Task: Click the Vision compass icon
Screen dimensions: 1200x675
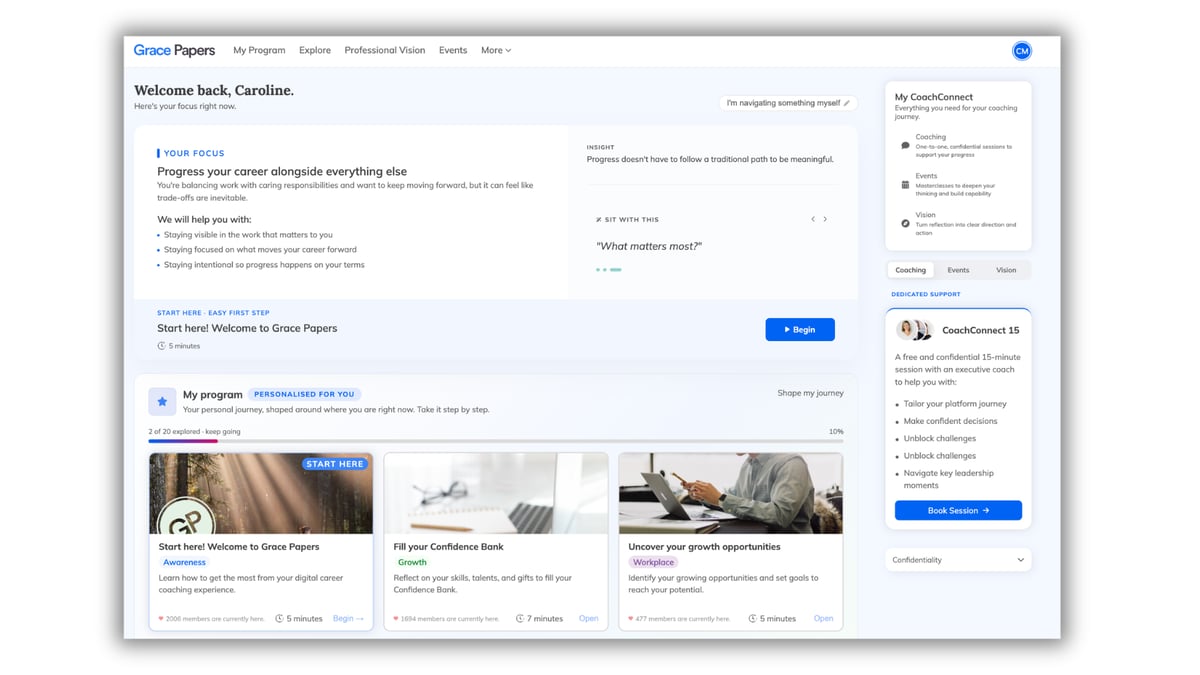Action: click(905, 224)
